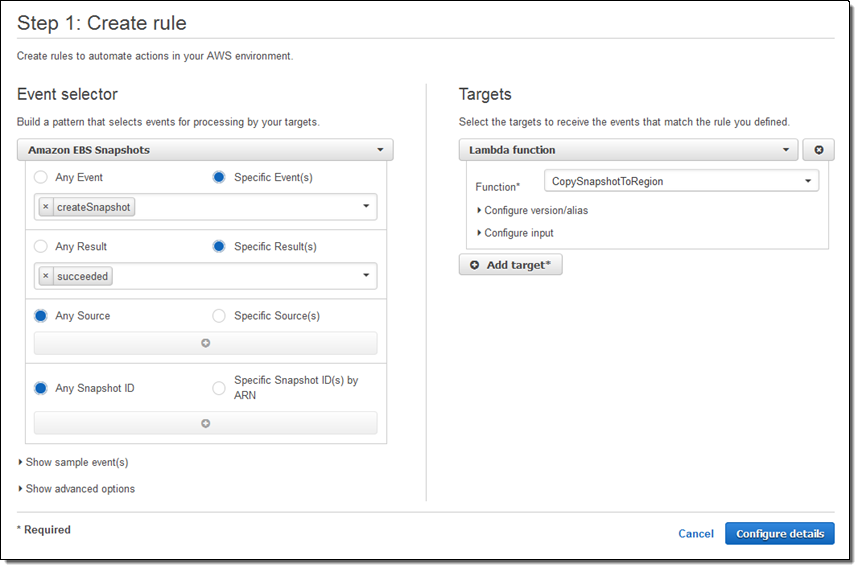Select the Any Result radio button
The width and height of the screenshot is (860, 570).
coord(41,246)
